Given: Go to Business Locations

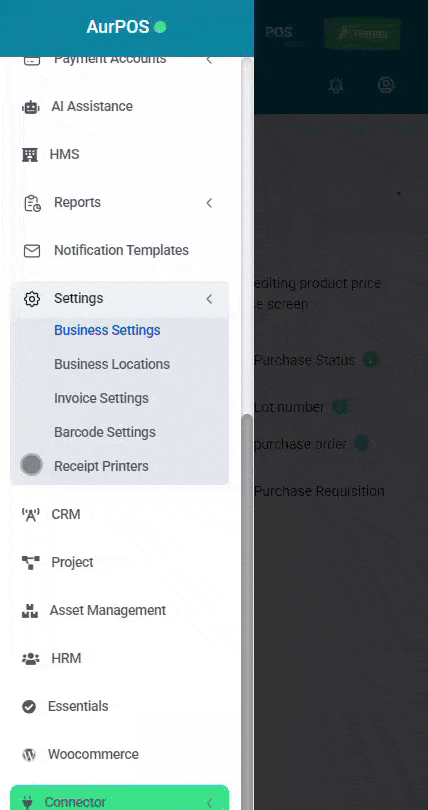Looking at the screenshot, I should [112, 364].
